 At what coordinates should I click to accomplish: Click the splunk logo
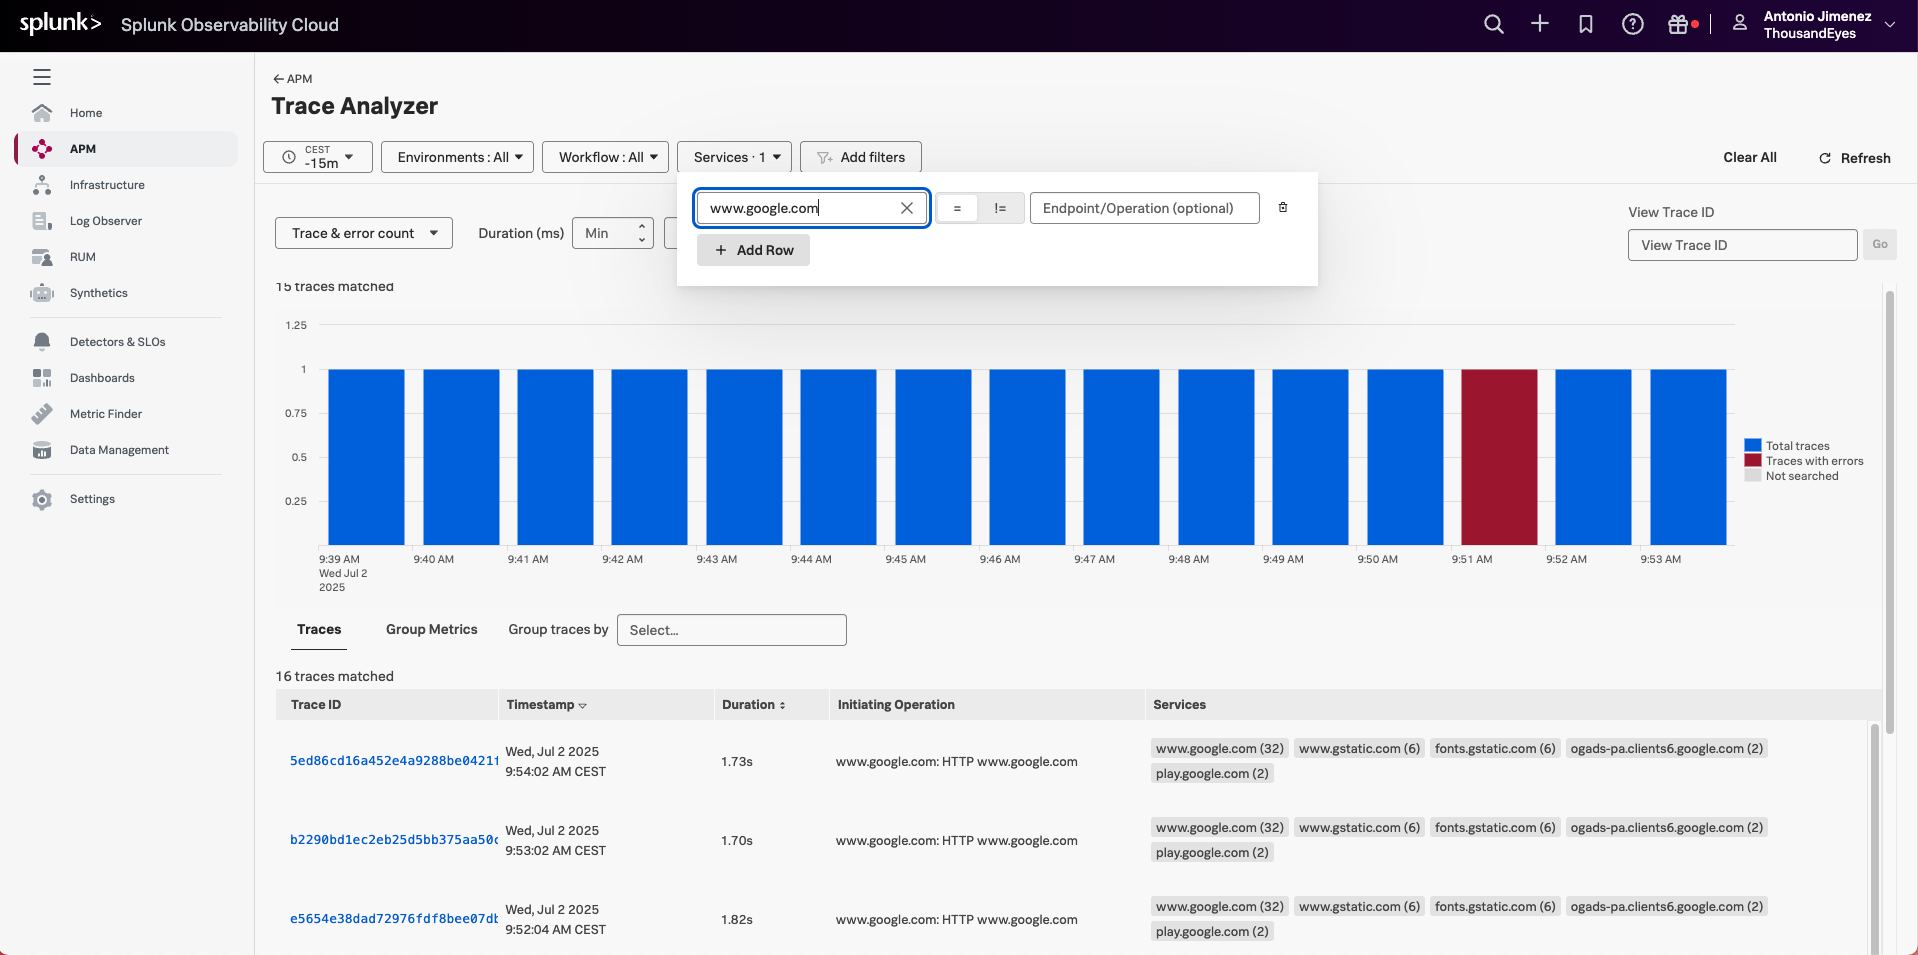click(61, 24)
